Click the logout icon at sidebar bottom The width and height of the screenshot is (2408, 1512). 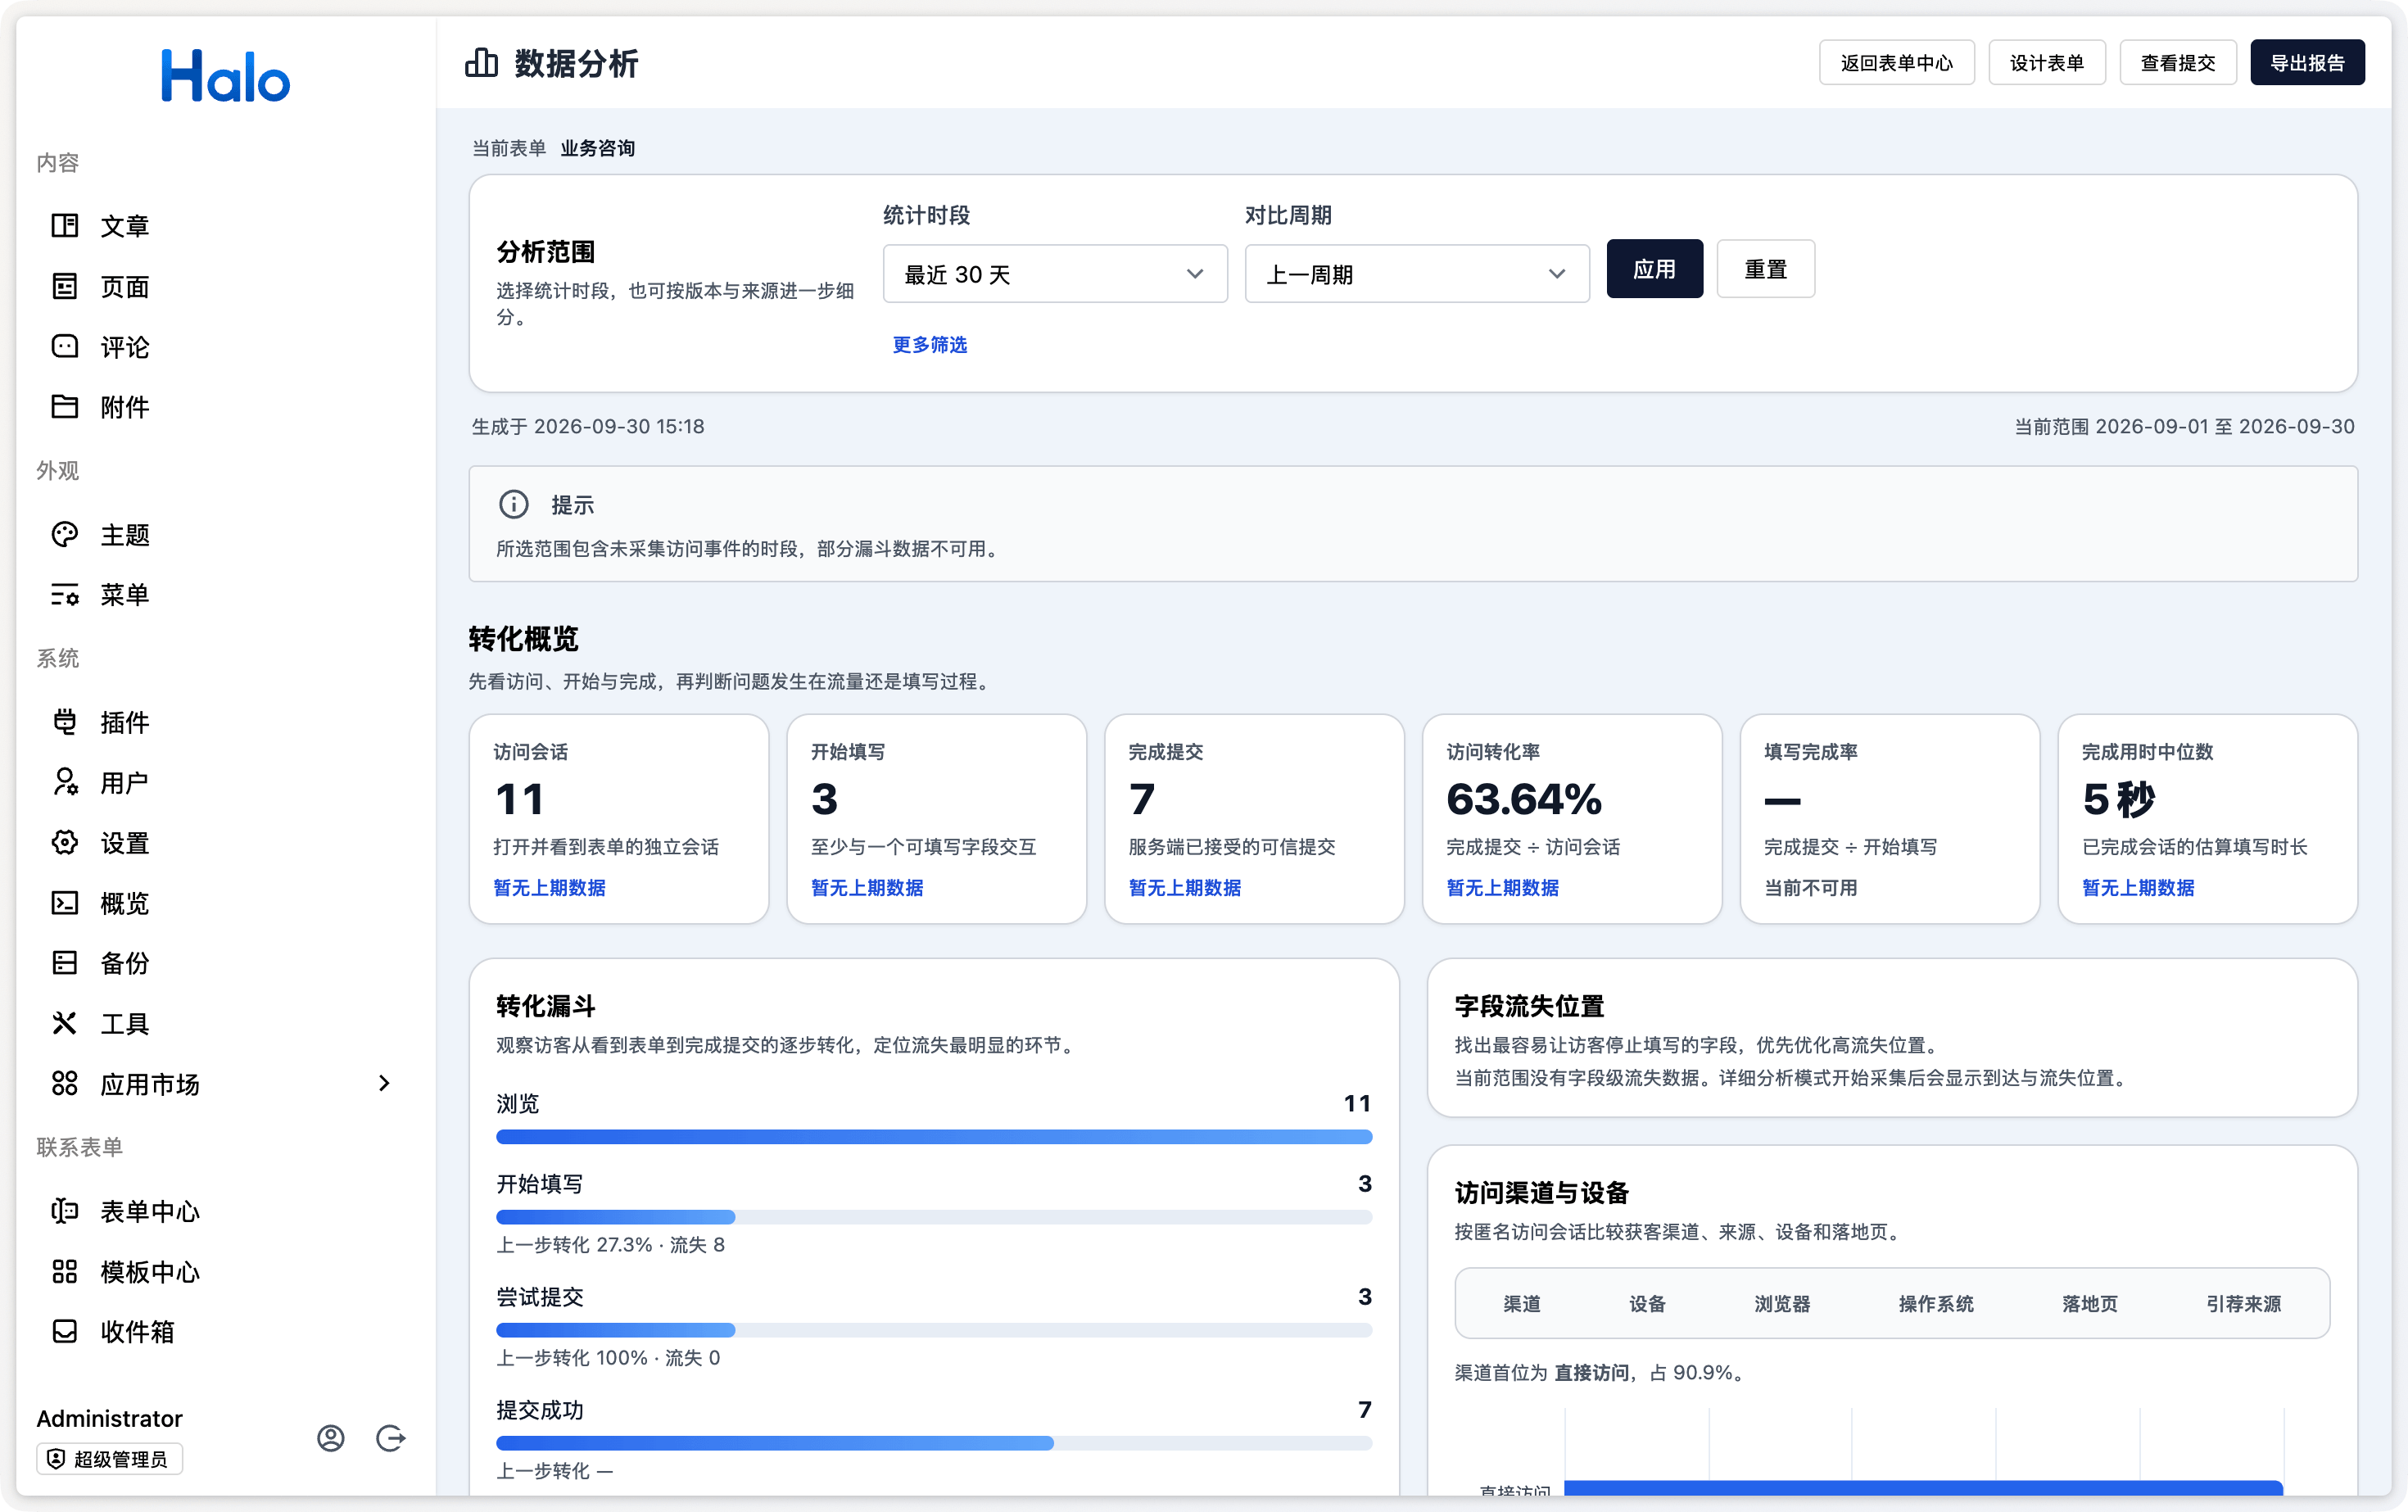point(391,1438)
